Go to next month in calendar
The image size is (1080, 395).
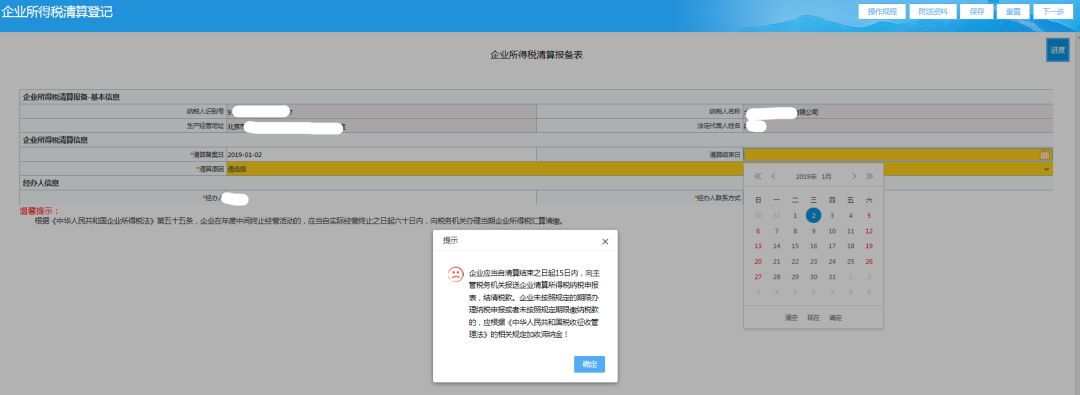coord(854,176)
